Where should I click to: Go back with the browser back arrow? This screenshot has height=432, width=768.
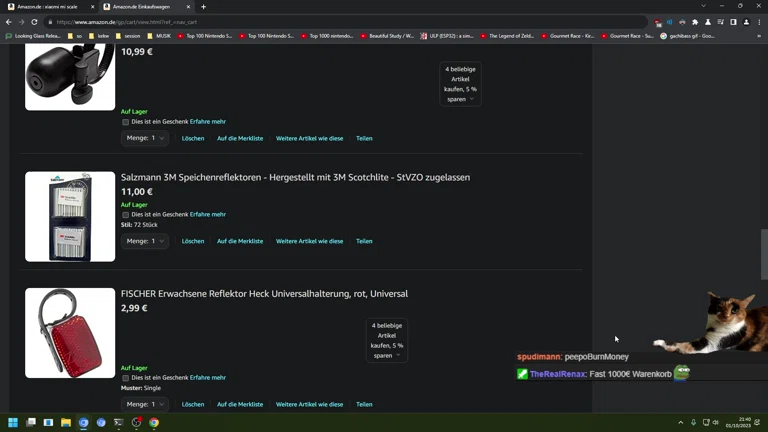pos(9,22)
